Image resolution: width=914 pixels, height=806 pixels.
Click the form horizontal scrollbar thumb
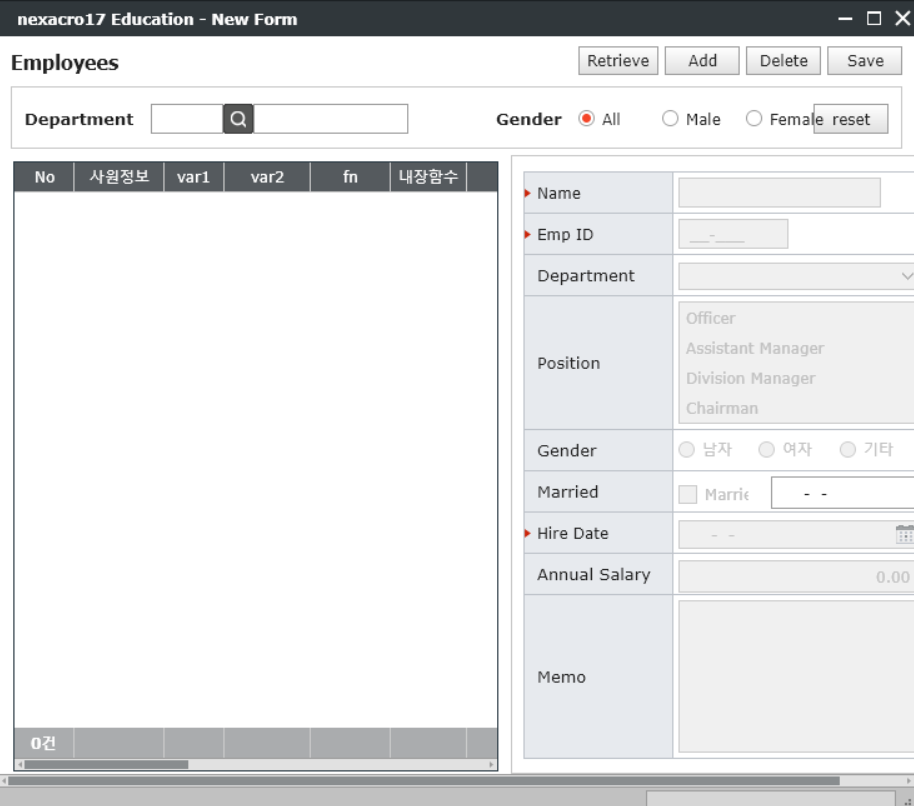(x=424, y=781)
